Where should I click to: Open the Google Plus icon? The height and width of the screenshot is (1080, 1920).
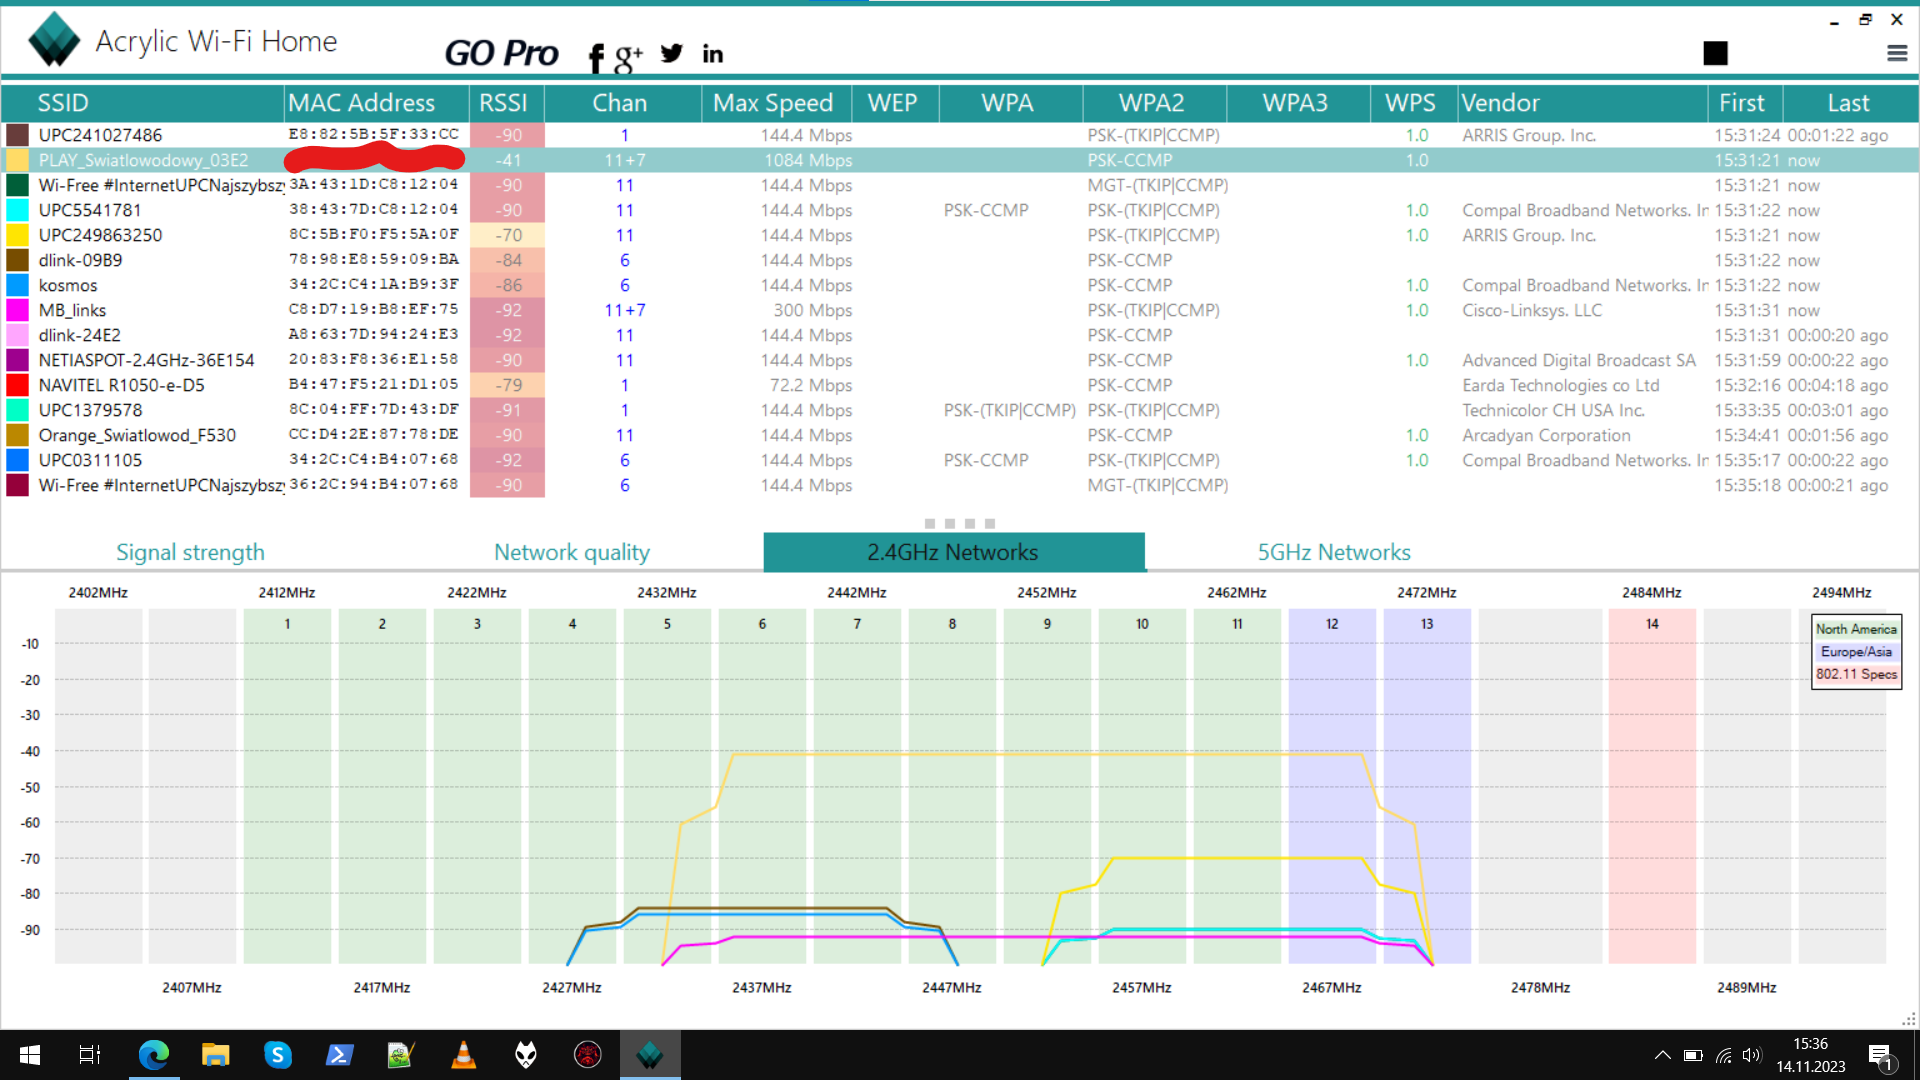pyautogui.click(x=628, y=58)
